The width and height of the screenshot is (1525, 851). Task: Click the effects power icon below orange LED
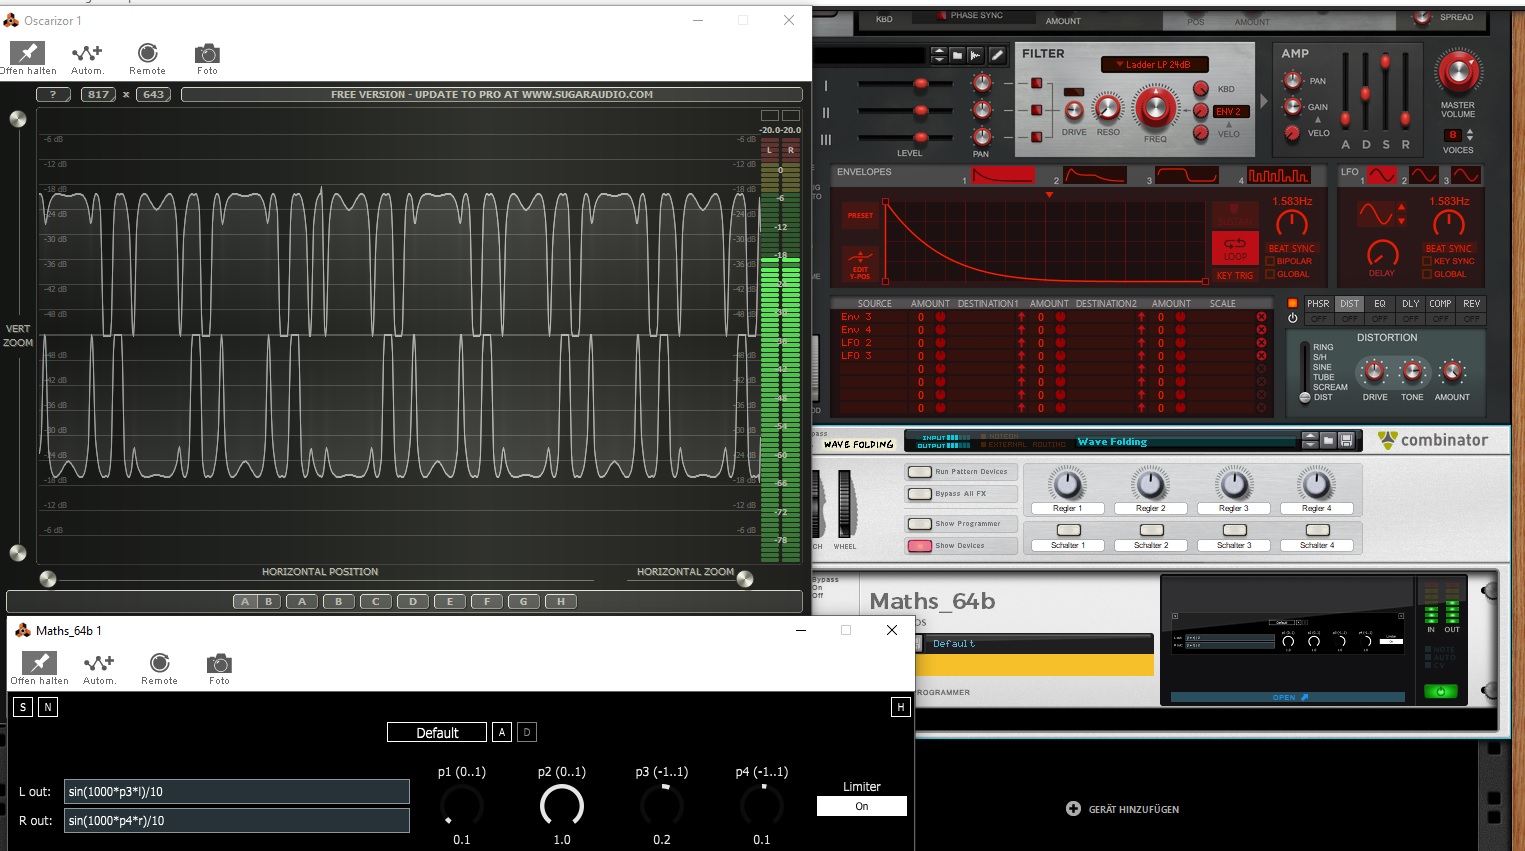(1292, 318)
